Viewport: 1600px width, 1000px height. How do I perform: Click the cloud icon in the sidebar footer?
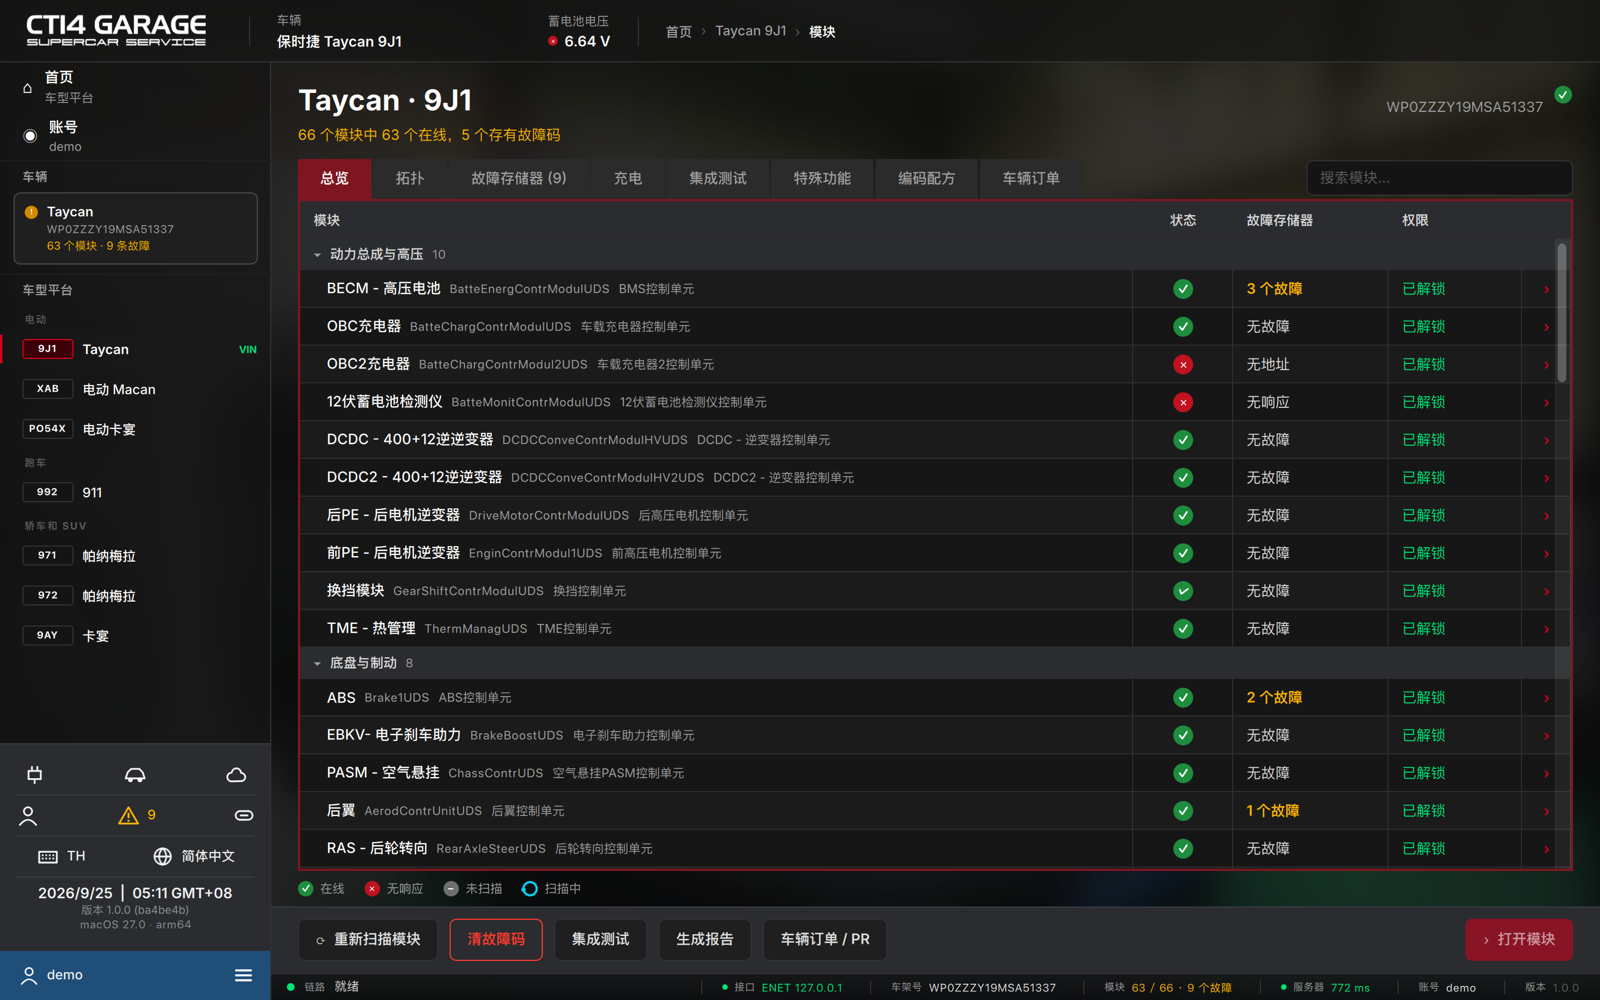click(x=236, y=775)
